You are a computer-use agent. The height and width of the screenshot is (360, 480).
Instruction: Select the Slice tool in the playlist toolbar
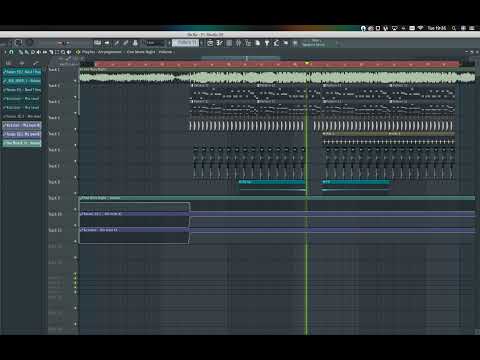pos(51,52)
